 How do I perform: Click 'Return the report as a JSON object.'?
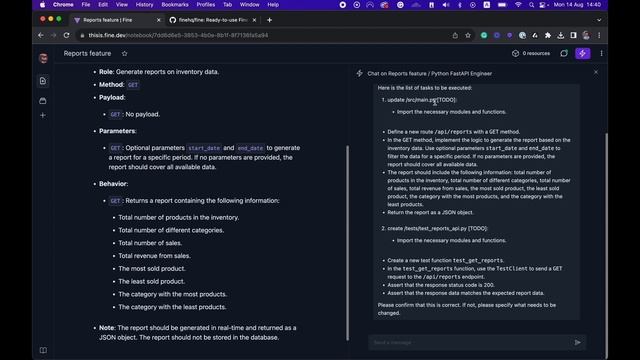point(430,213)
